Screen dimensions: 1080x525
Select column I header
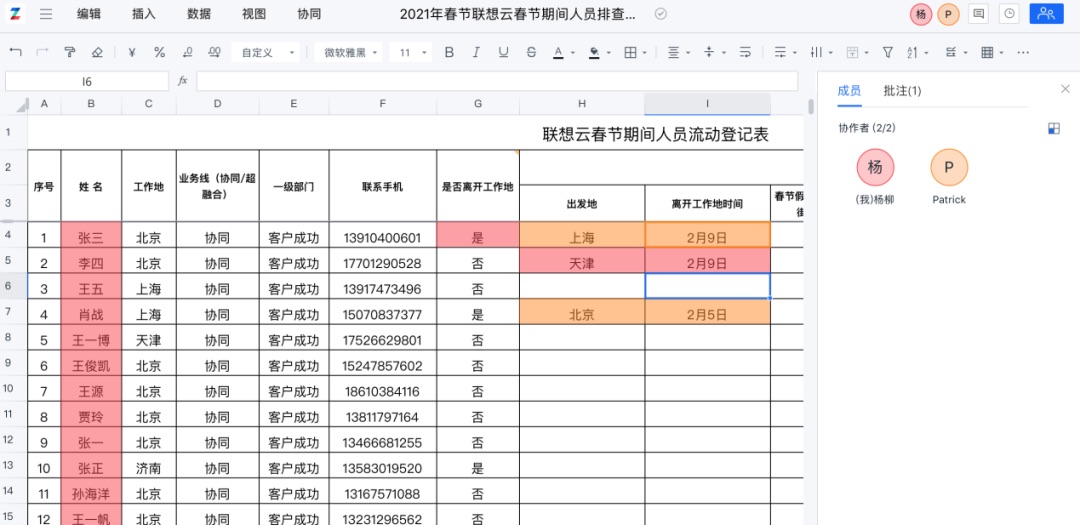pyautogui.click(x=707, y=104)
